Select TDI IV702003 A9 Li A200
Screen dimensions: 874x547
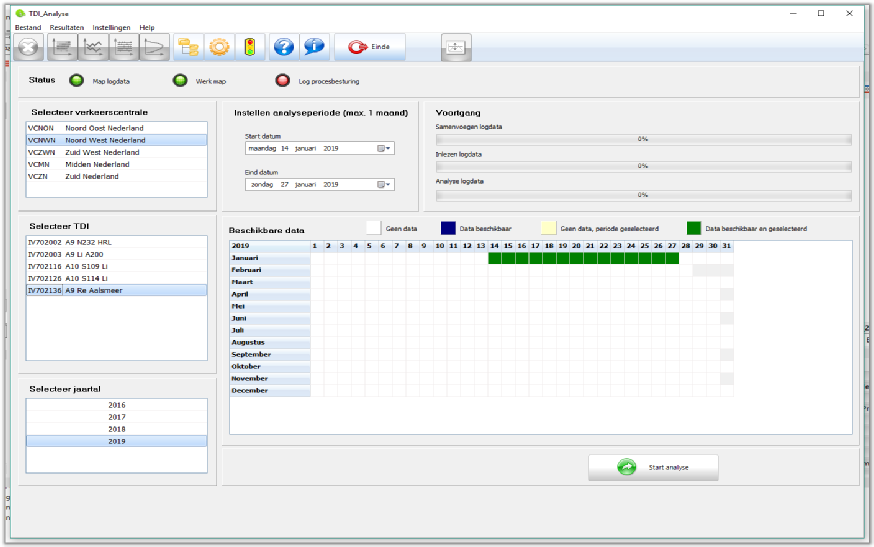pos(116,254)
